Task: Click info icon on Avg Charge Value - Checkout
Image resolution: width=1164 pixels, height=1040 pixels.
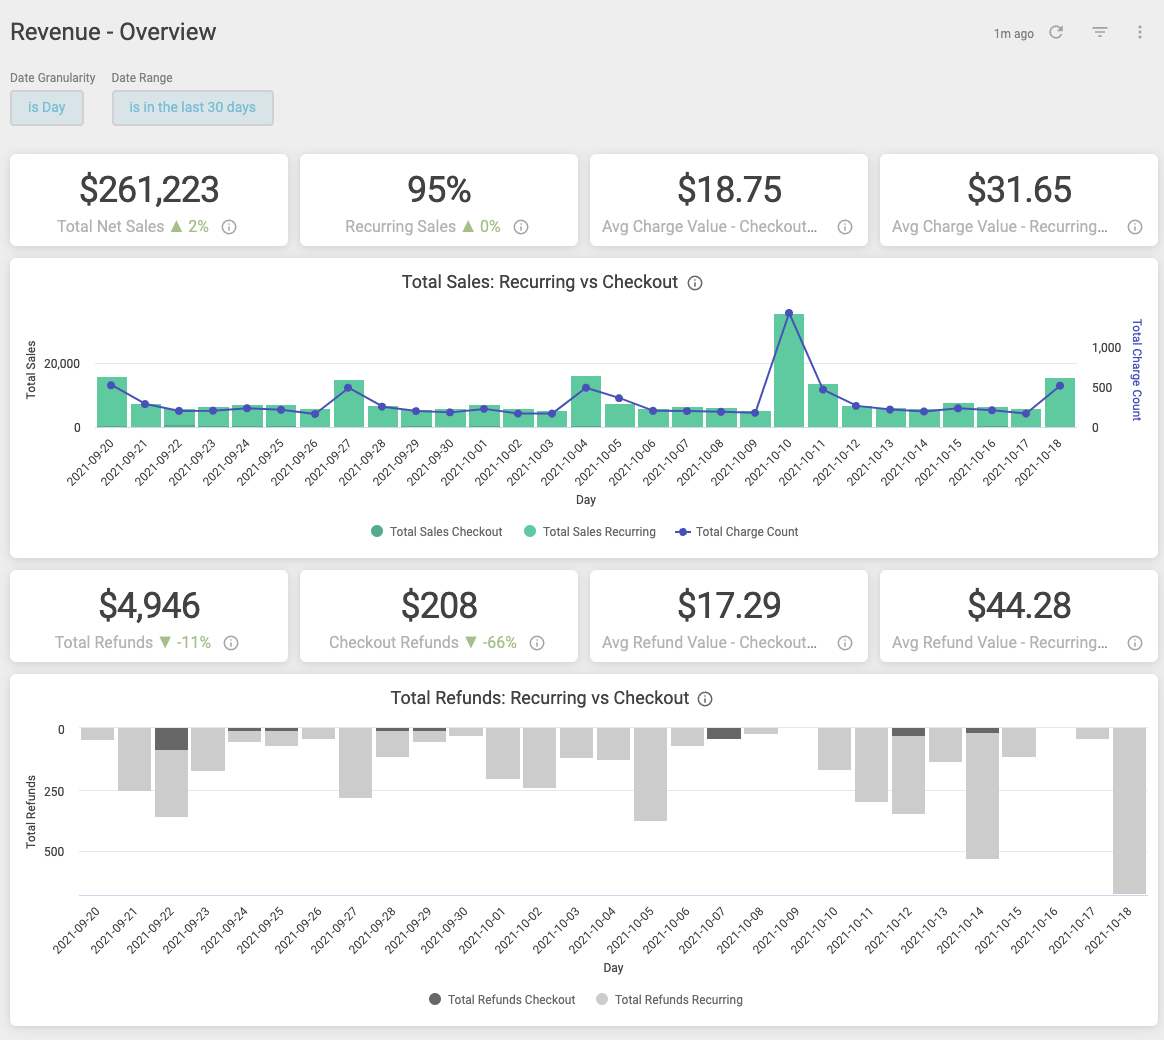Action: pos(845,227)
